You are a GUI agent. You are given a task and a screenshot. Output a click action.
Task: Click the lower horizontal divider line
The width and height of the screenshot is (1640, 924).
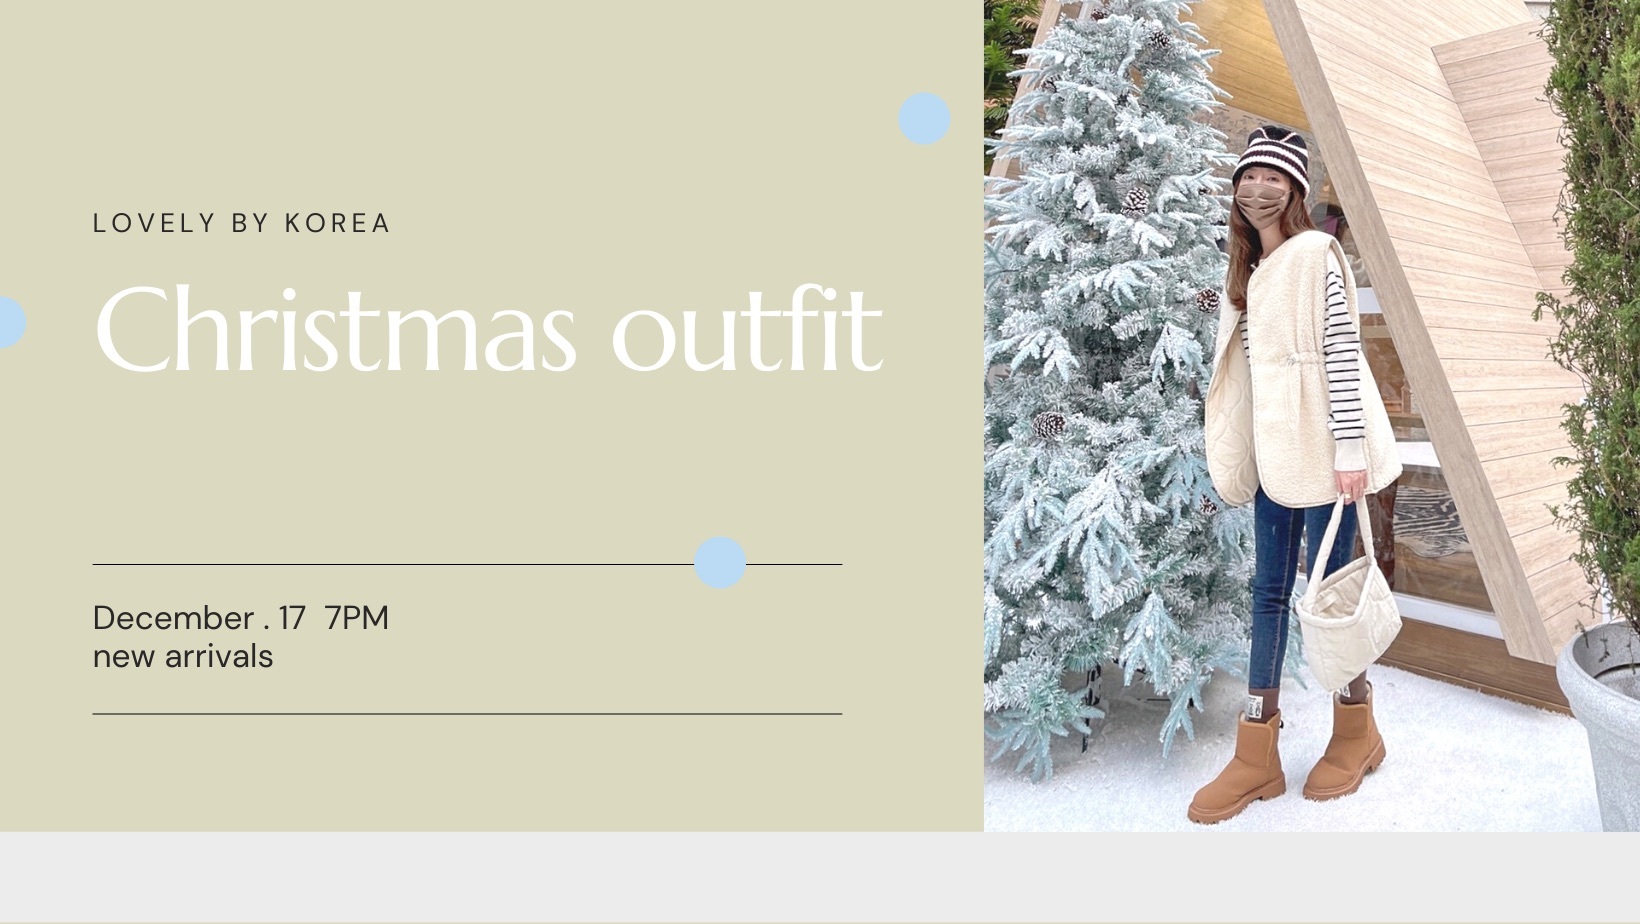(x=467, y=714)
